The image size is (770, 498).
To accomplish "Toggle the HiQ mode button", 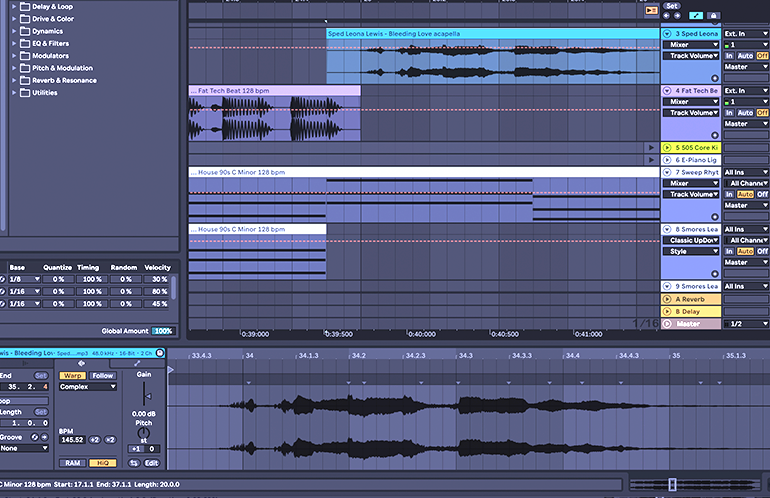I will [x=102, y=463].
